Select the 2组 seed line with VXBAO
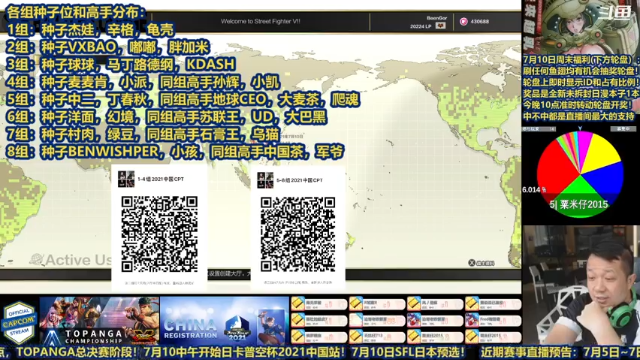The height and width of the screenshot is (360, 640). tap(108, 47)
